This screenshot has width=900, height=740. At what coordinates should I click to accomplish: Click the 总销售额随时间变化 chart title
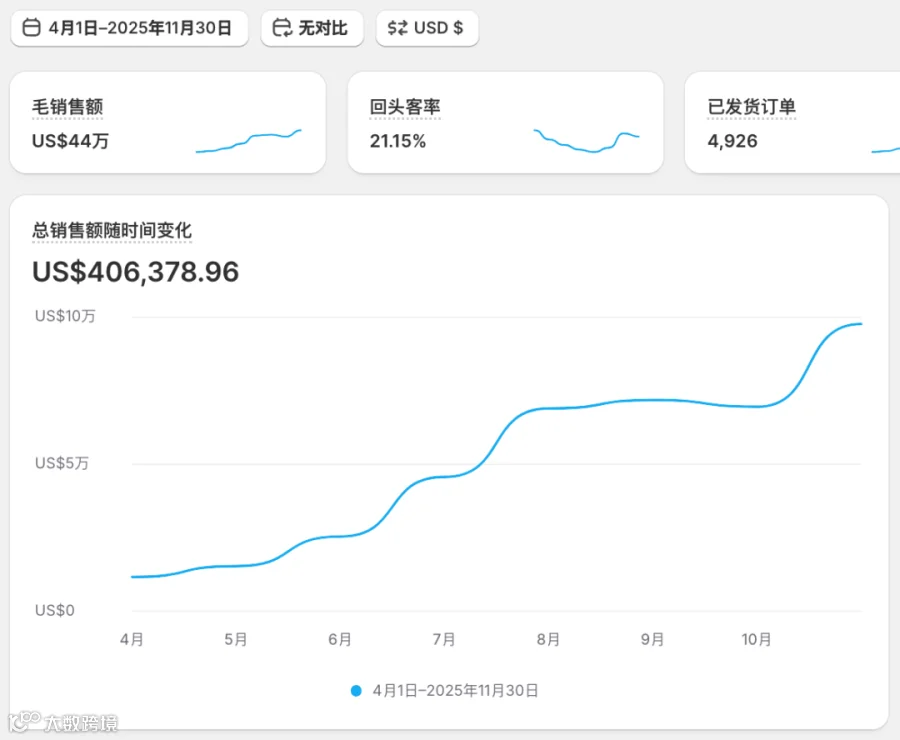click(112, 231)
